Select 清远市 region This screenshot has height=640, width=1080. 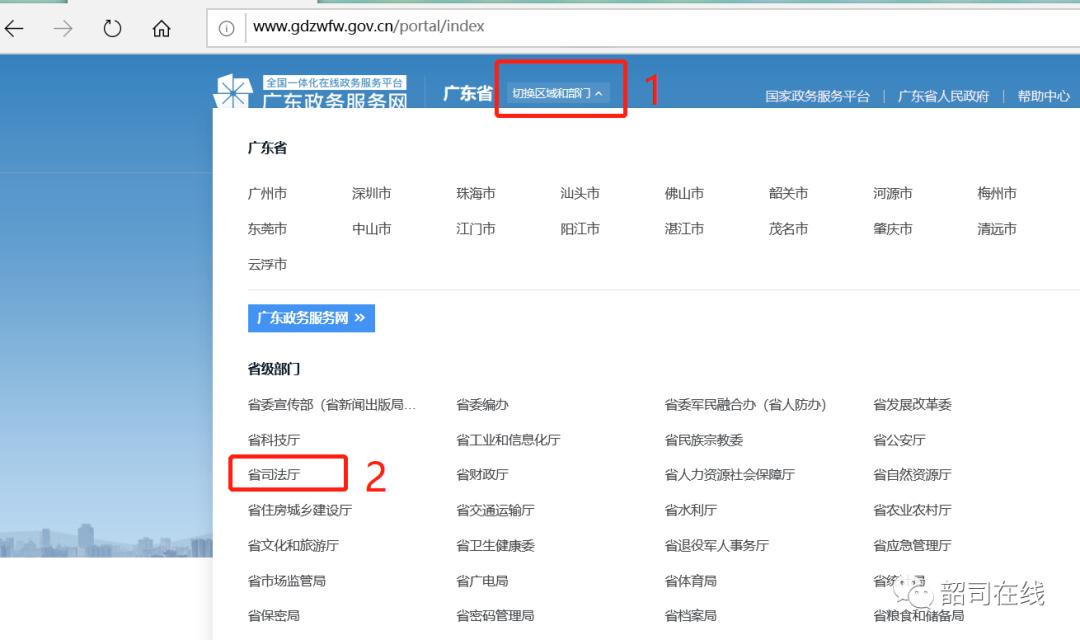click(x=997, y=229)
